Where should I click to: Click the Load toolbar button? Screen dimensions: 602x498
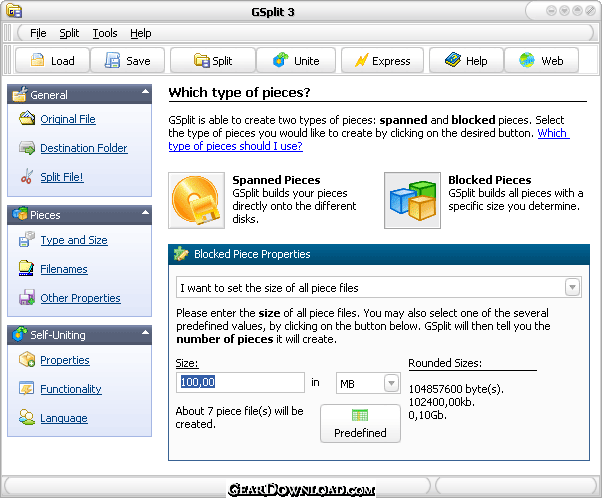click(52, 60)
